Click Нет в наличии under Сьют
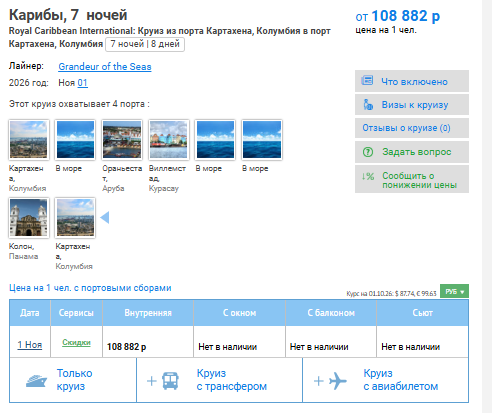492x413 pixels. (x=411, y=347)
